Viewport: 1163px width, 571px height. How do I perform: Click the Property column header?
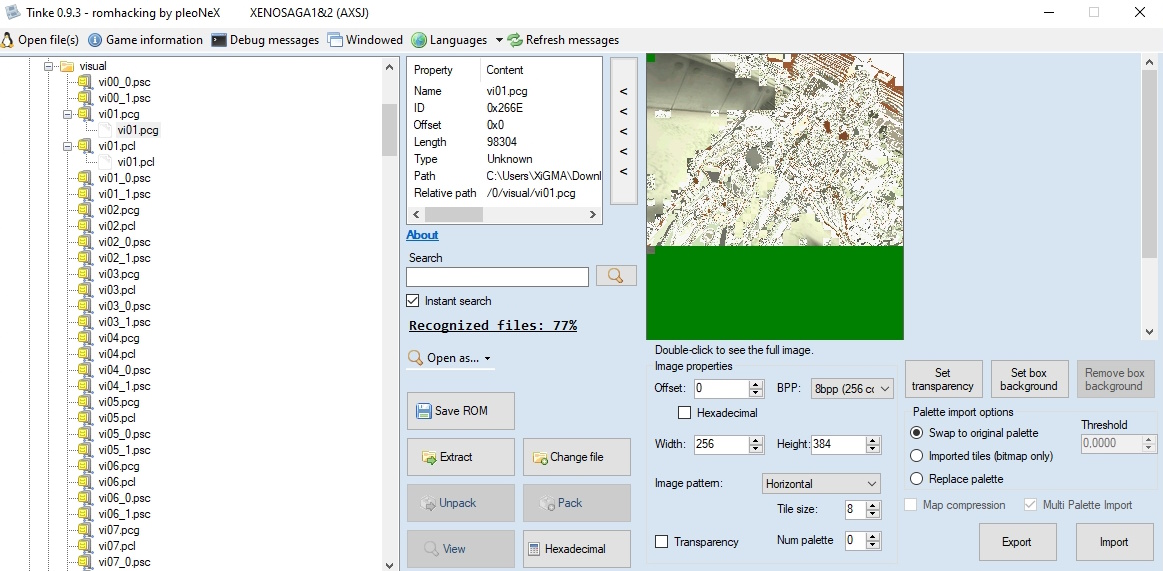pos(433,70)
